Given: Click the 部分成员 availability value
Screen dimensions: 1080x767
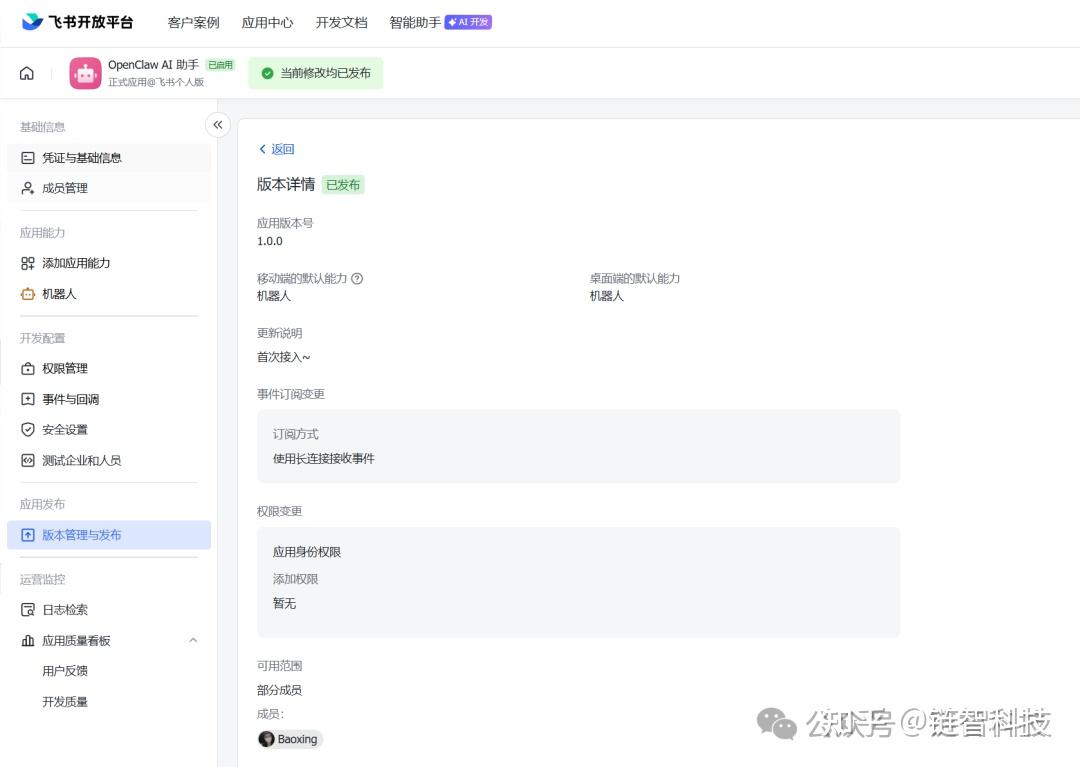Looking at the screenshot, I should (x=280, y=690).
